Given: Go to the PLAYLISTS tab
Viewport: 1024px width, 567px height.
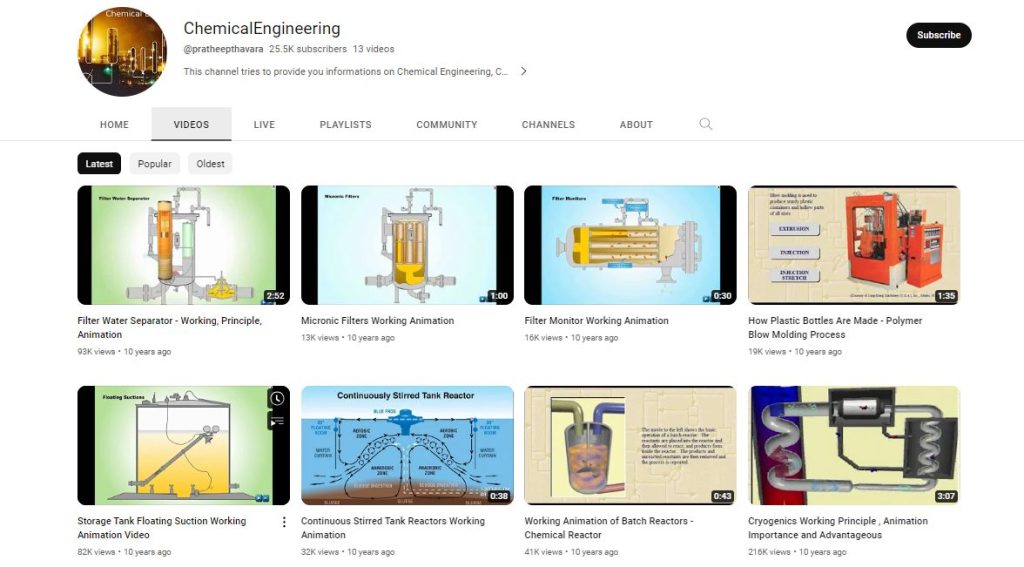Looking at the screenshot, I should click(x=345, y=124).
